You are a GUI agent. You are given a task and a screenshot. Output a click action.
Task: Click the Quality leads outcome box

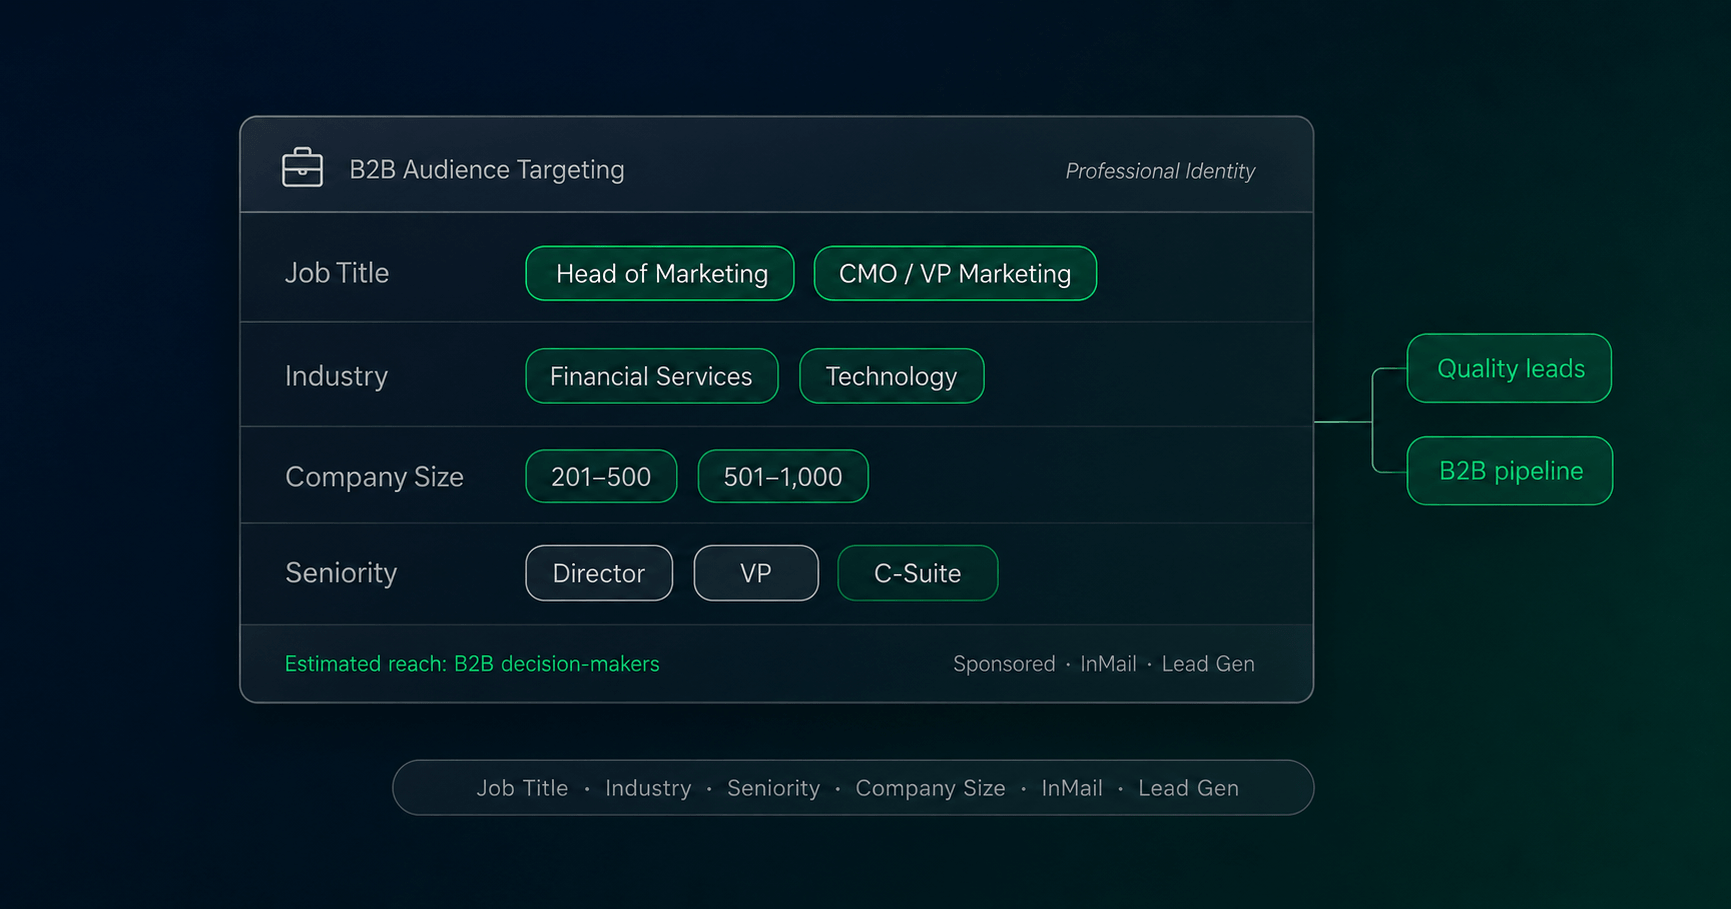coord(1510,368)
